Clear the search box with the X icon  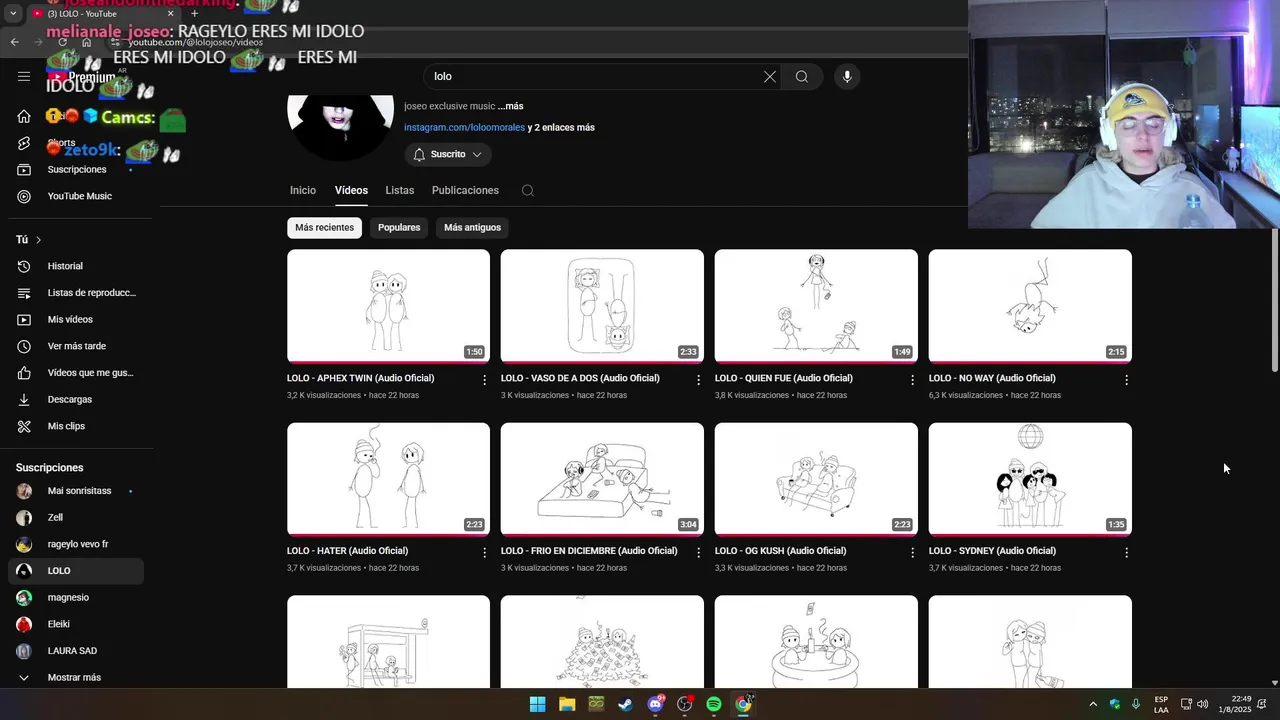(770, 77)
